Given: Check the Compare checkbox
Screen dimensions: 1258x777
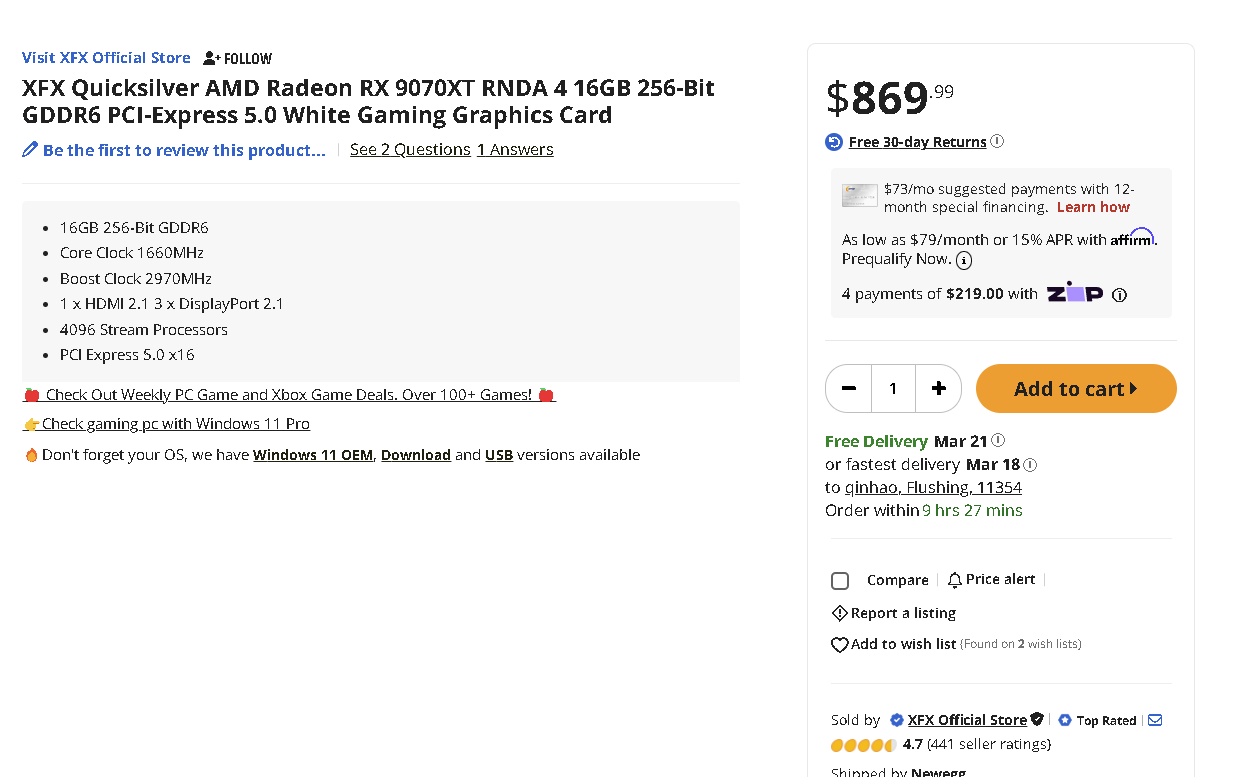Looking at the screenshot, I should coord(840,581).
